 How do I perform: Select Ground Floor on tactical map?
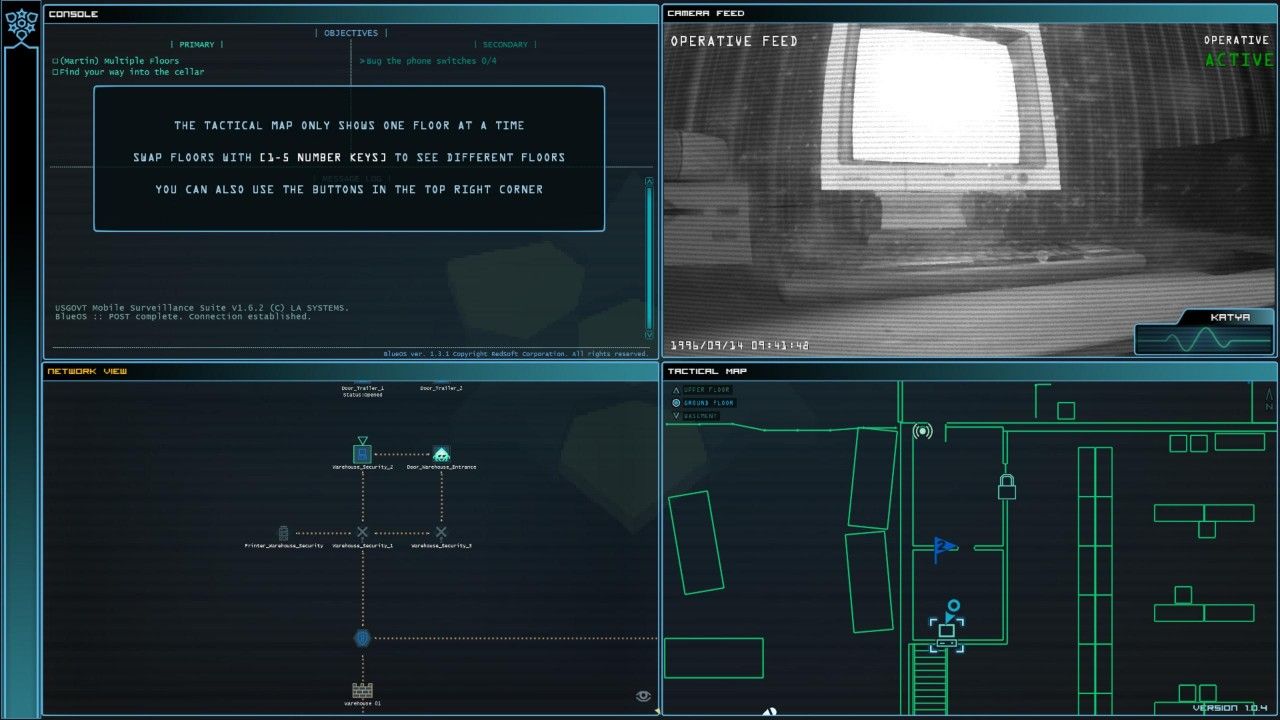[707, 403]
